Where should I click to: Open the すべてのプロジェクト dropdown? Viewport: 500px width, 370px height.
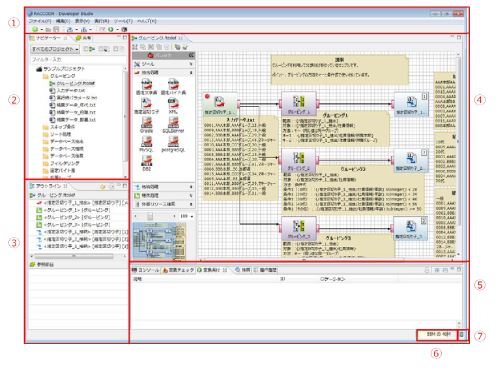pyautogui.click(x=55, y=49)
